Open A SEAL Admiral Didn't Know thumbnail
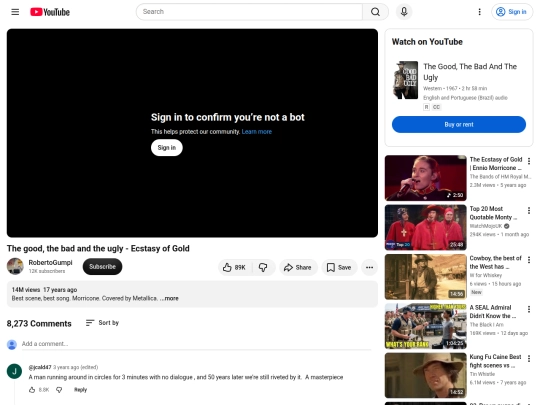 (x=426, y=326)
